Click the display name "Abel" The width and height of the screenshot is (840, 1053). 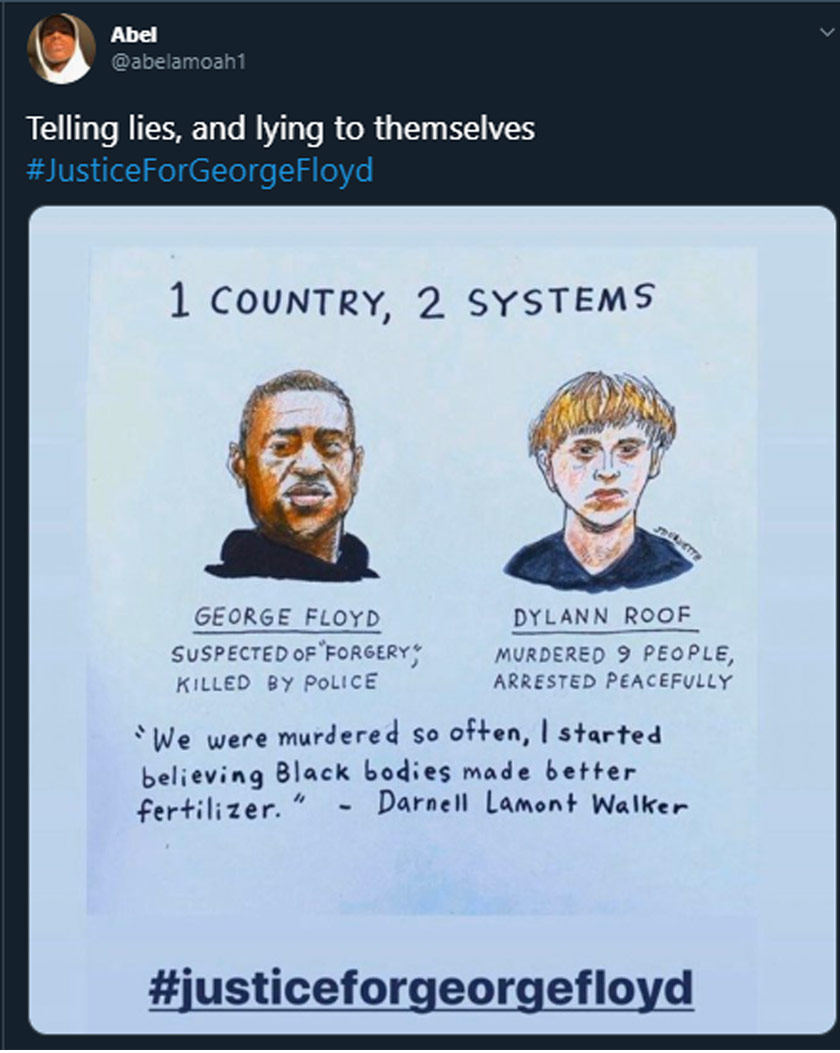tap(129, 35)
